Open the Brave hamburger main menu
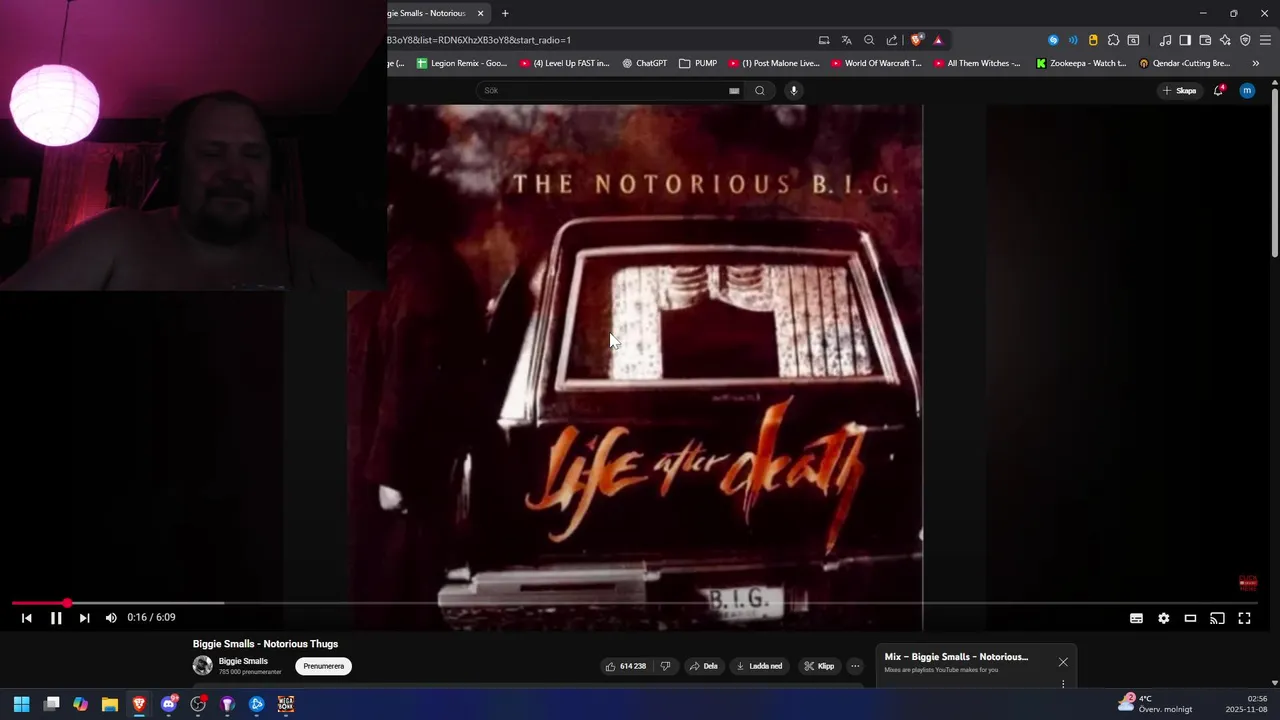Image resolution: width=1280 pixels, height=720 pixels. (x=1265, y=40)
